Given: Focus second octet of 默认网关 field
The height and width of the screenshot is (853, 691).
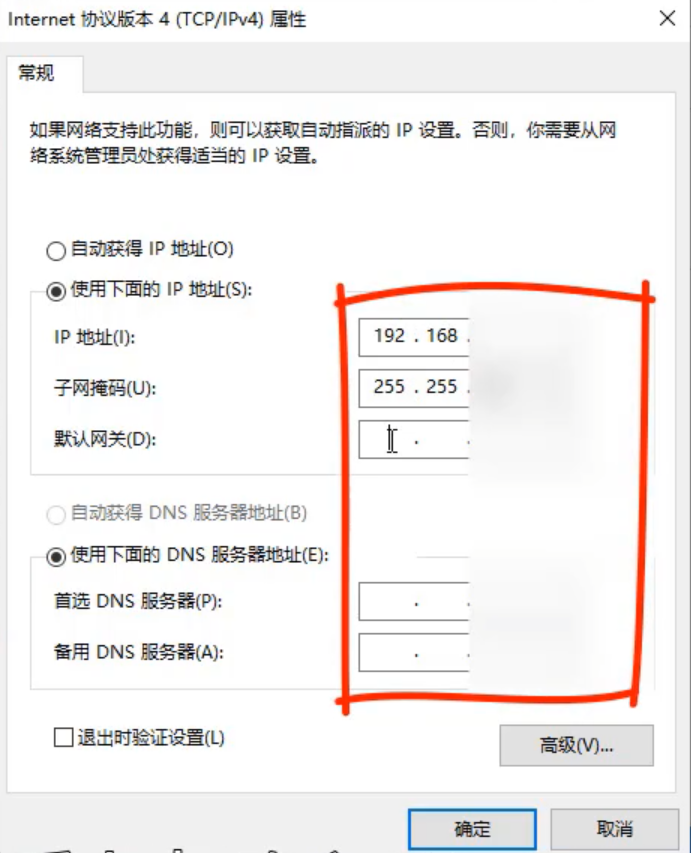Looking at the screenshot, I should [441, 440].
